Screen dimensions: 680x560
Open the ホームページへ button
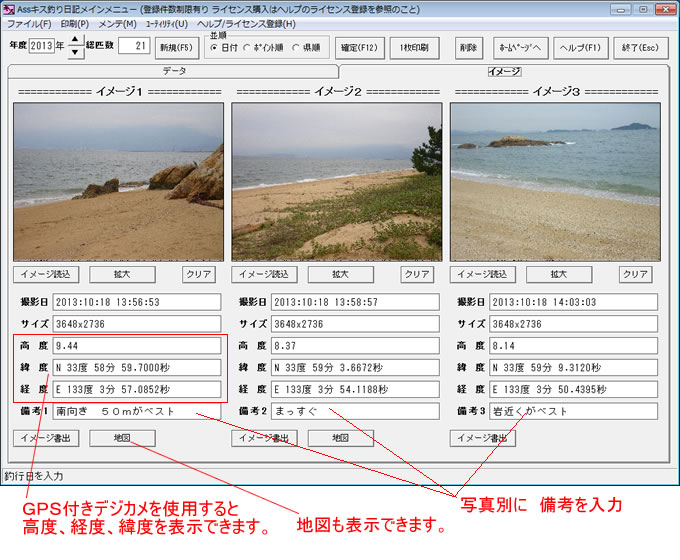[519, 46]
